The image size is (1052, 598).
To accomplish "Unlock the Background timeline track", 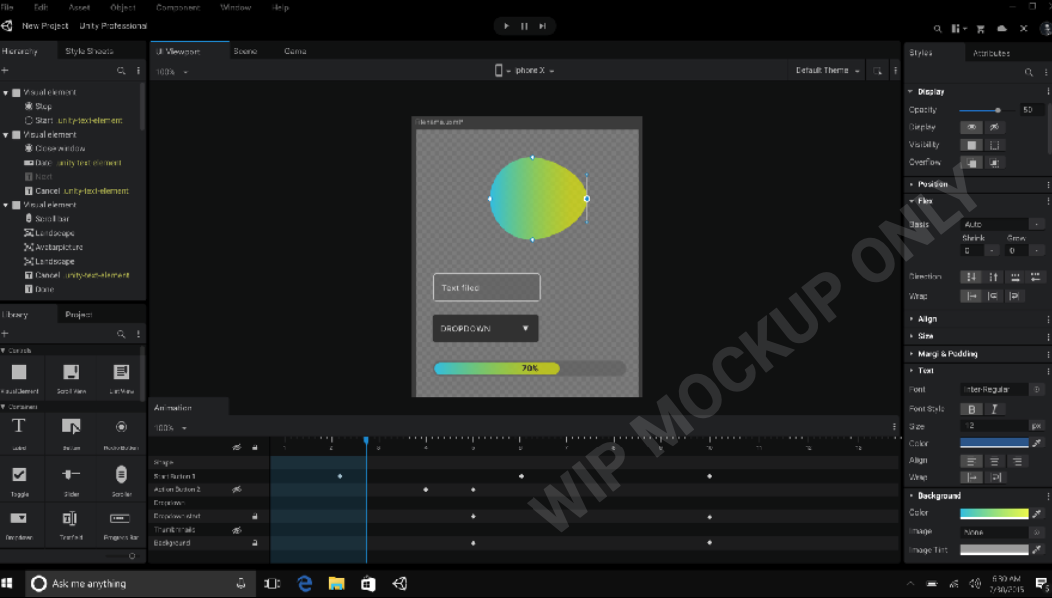I will point(255,542).
